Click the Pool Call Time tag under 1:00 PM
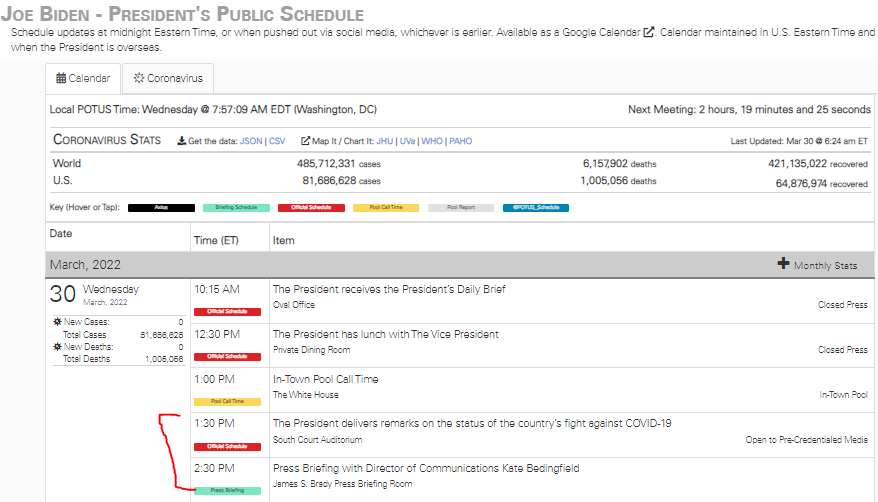 227,401
